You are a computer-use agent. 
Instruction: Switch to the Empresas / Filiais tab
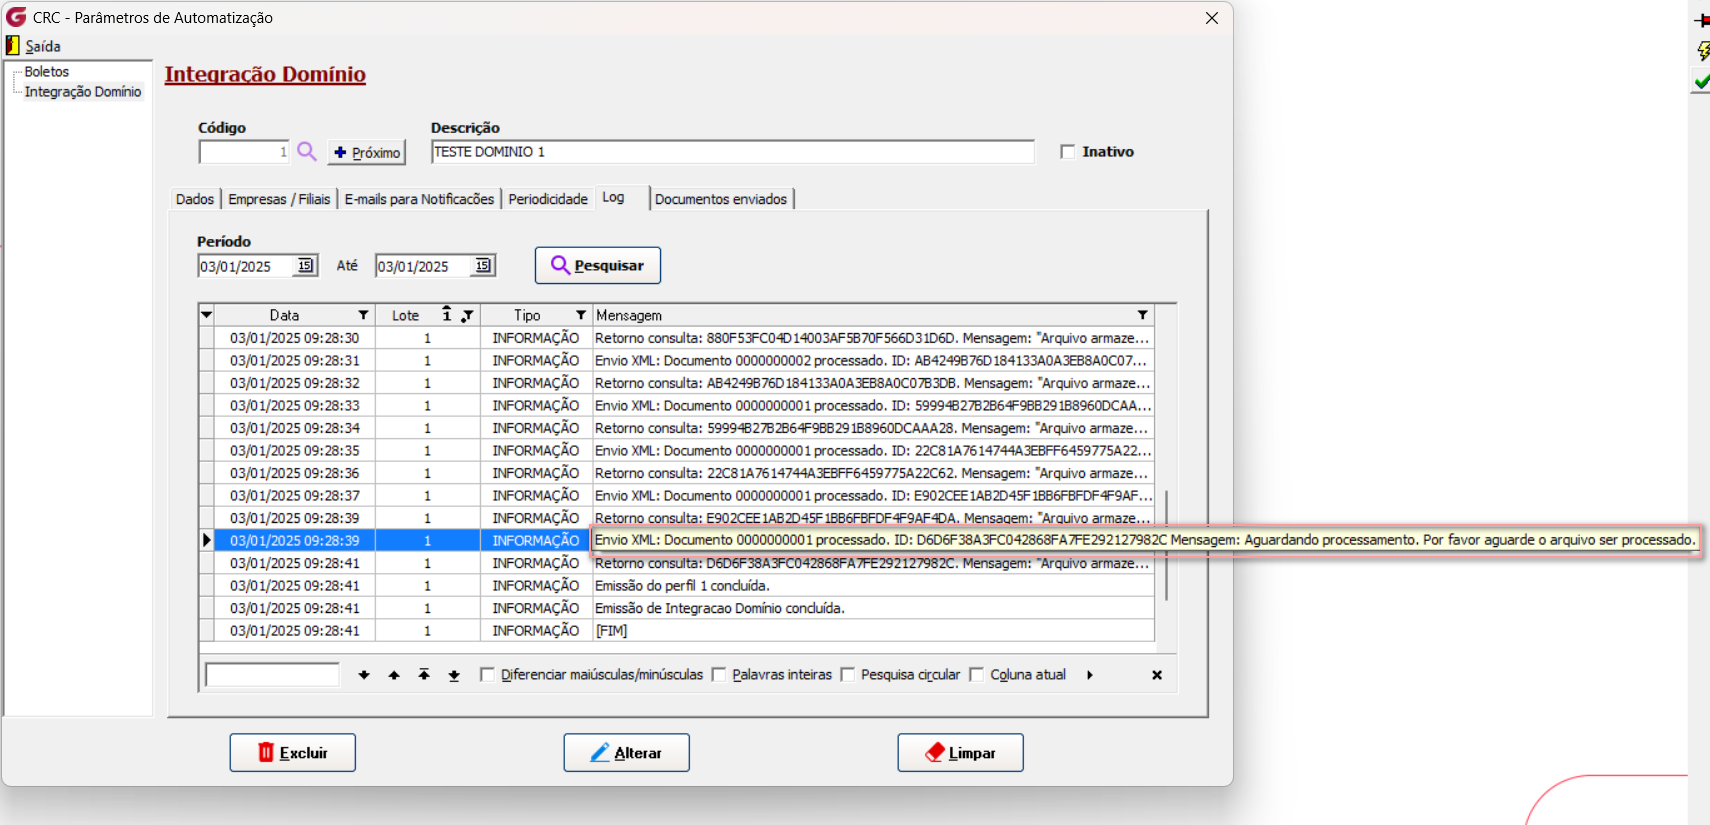(x=279, y=199)
